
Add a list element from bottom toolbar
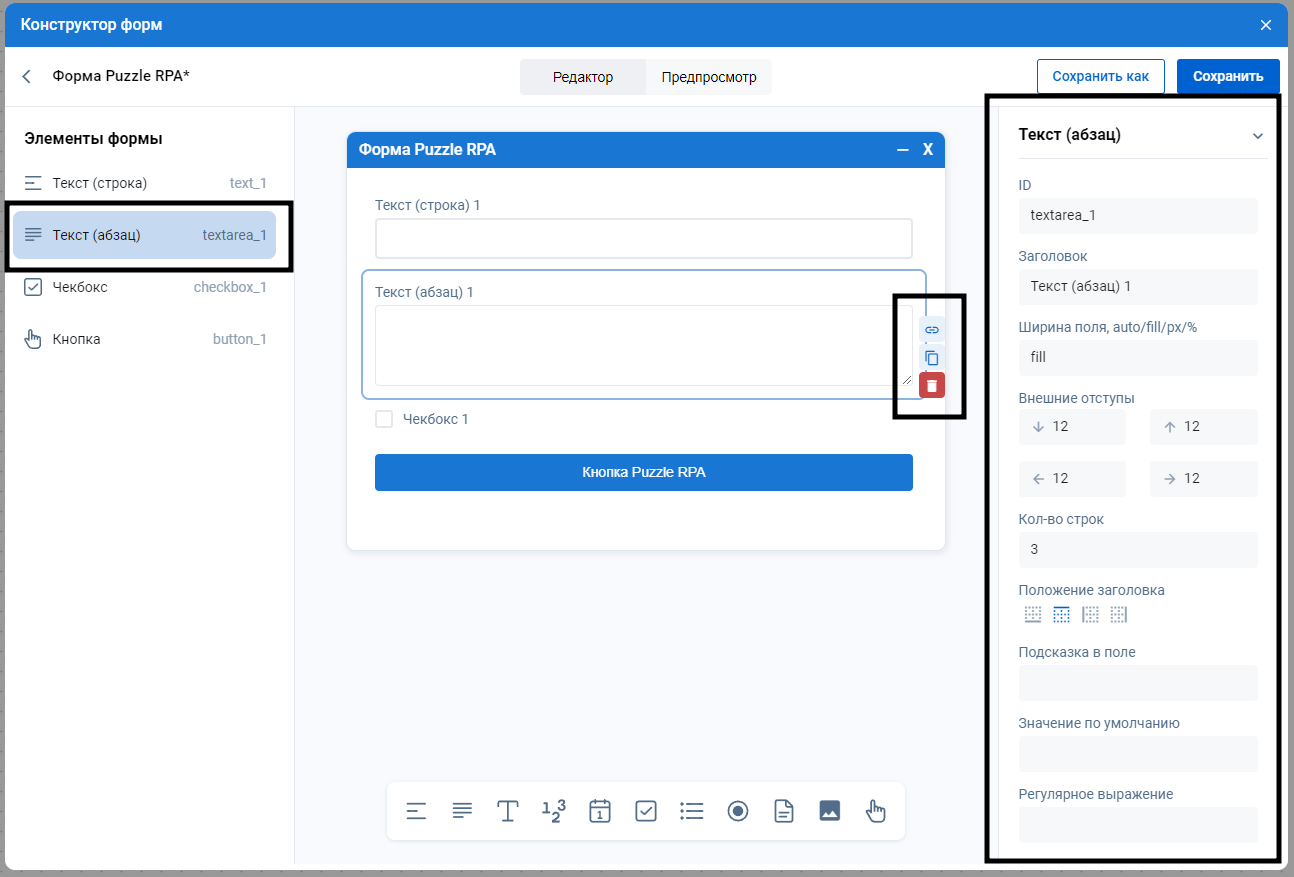691,811
